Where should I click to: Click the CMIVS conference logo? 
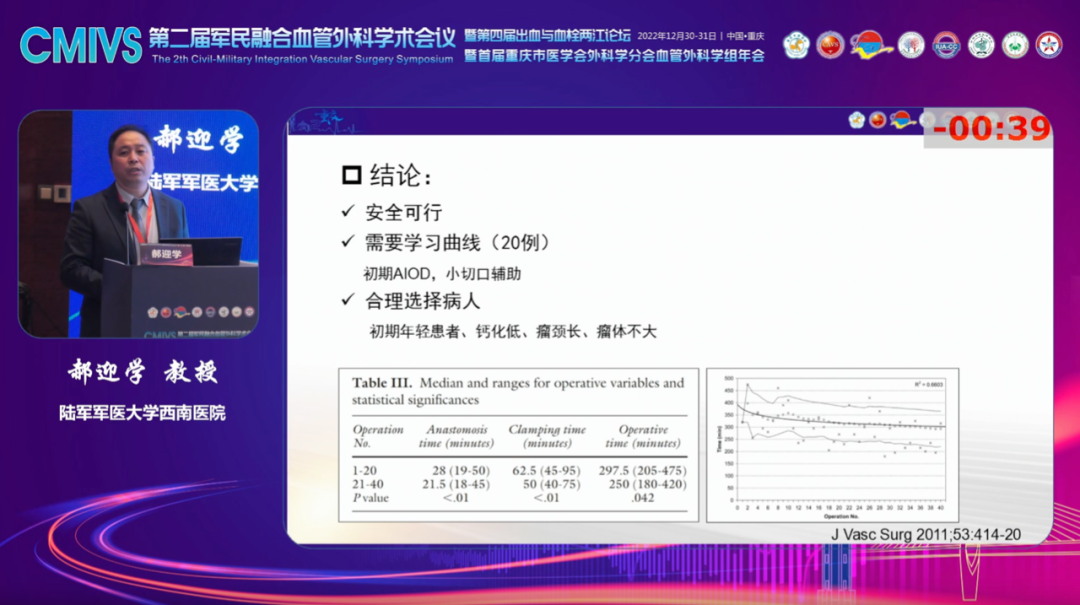[81, 45]
